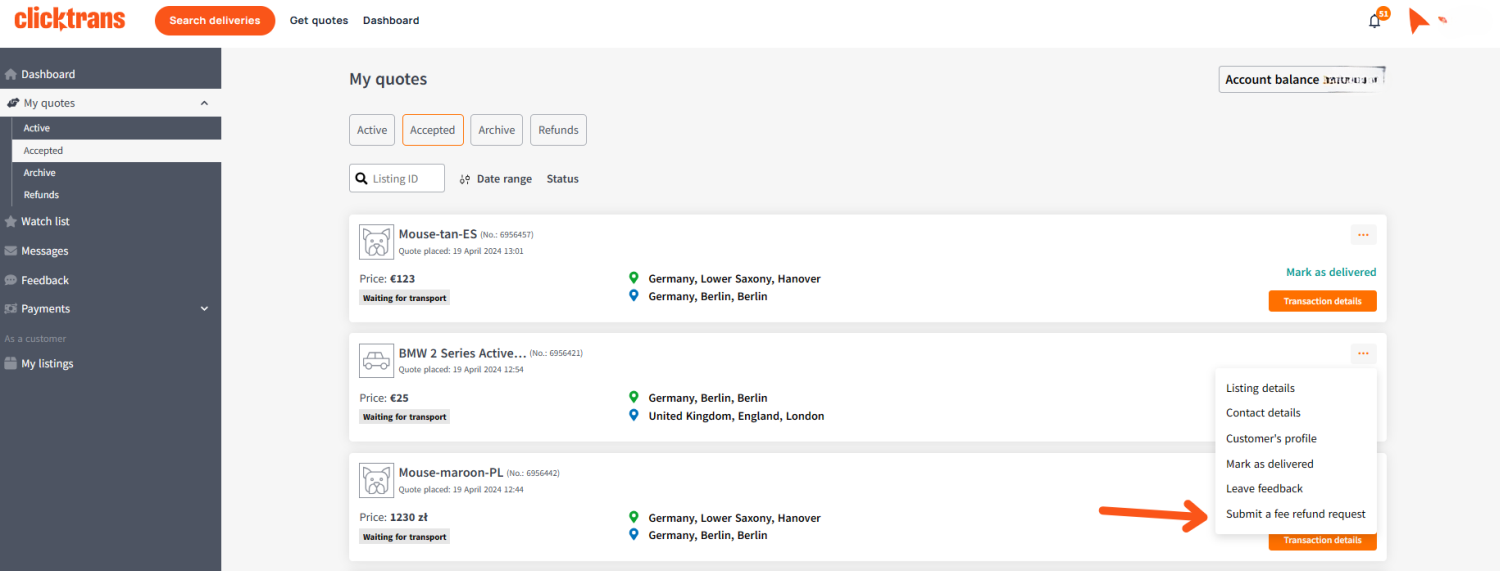Screen dimensions: 1500x571
Task: Click the car icon for BMW listing
Action: (x=376, y=361)
